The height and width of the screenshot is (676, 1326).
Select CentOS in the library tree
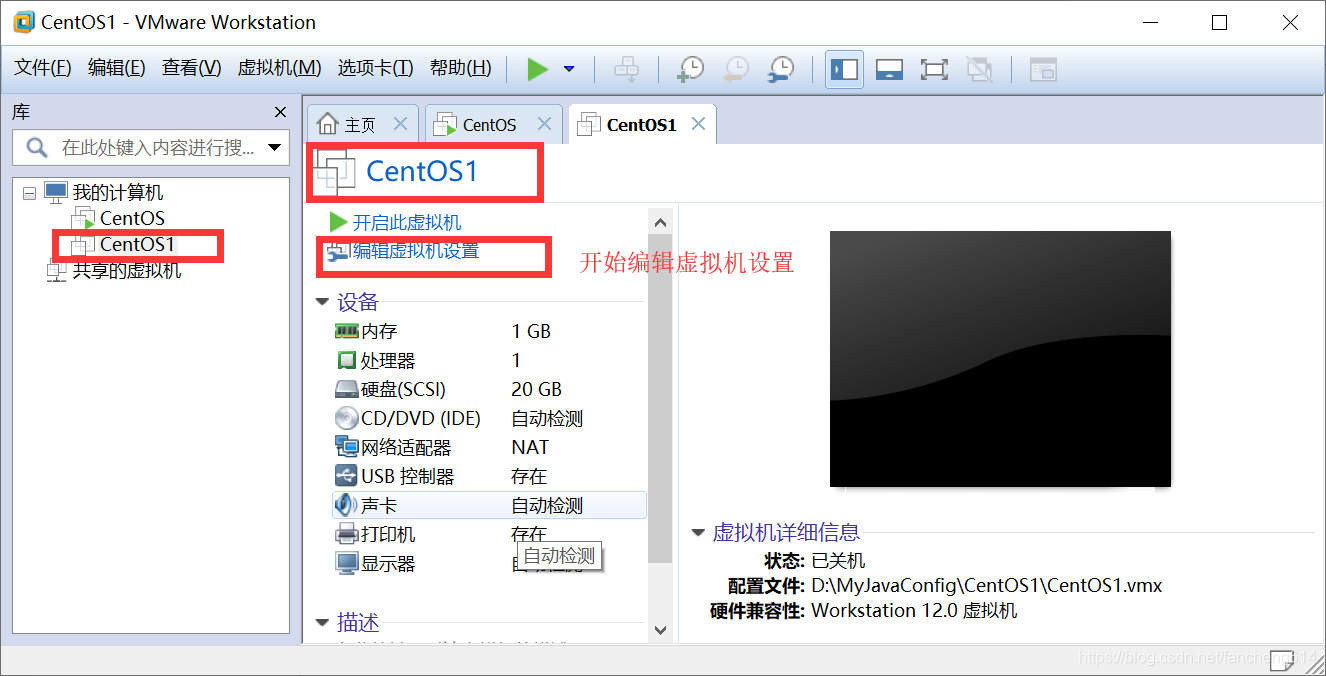point(132,218)
